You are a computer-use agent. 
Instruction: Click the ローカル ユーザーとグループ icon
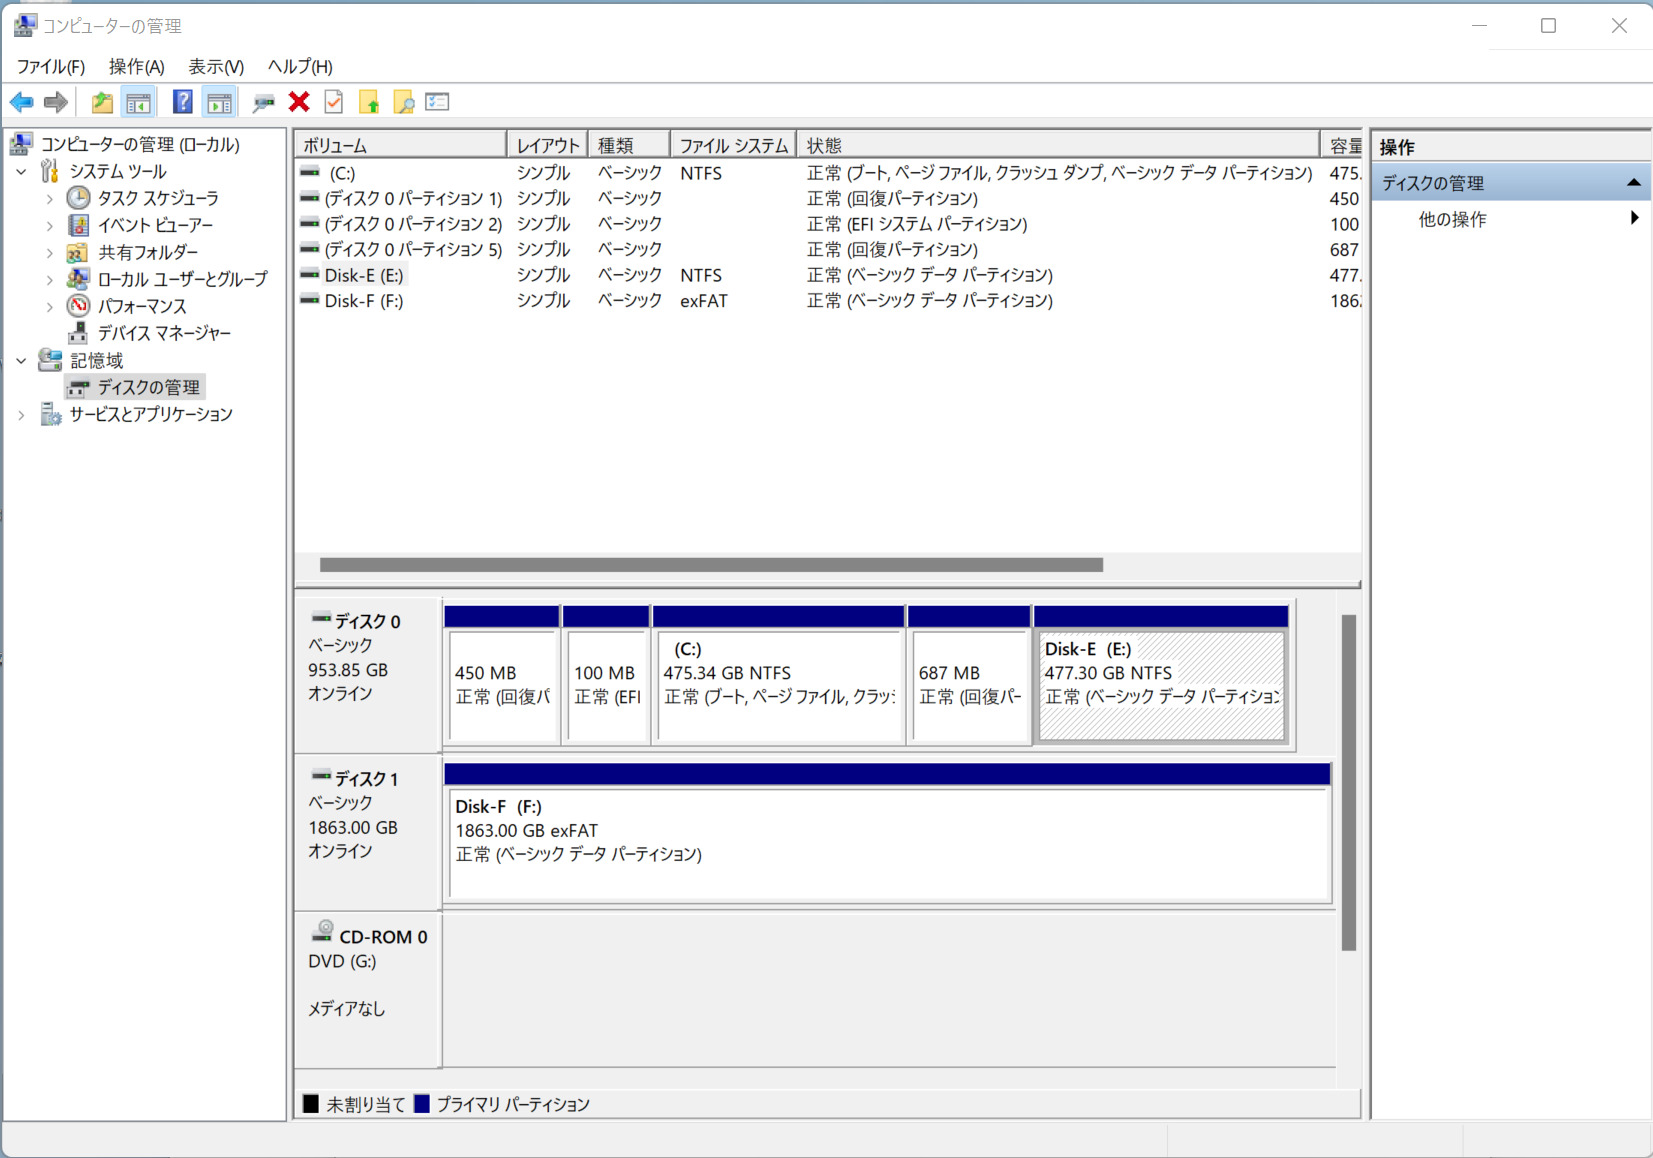(78, 279)
